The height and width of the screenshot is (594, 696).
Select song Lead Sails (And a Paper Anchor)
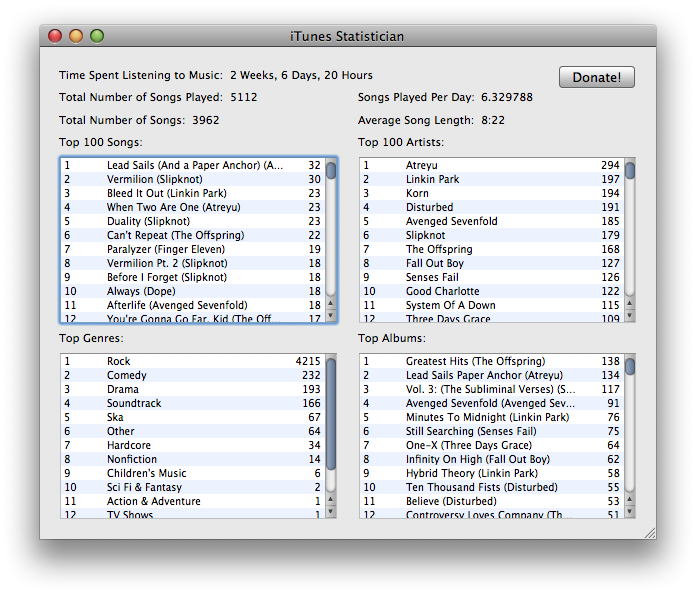click(193, 165)
